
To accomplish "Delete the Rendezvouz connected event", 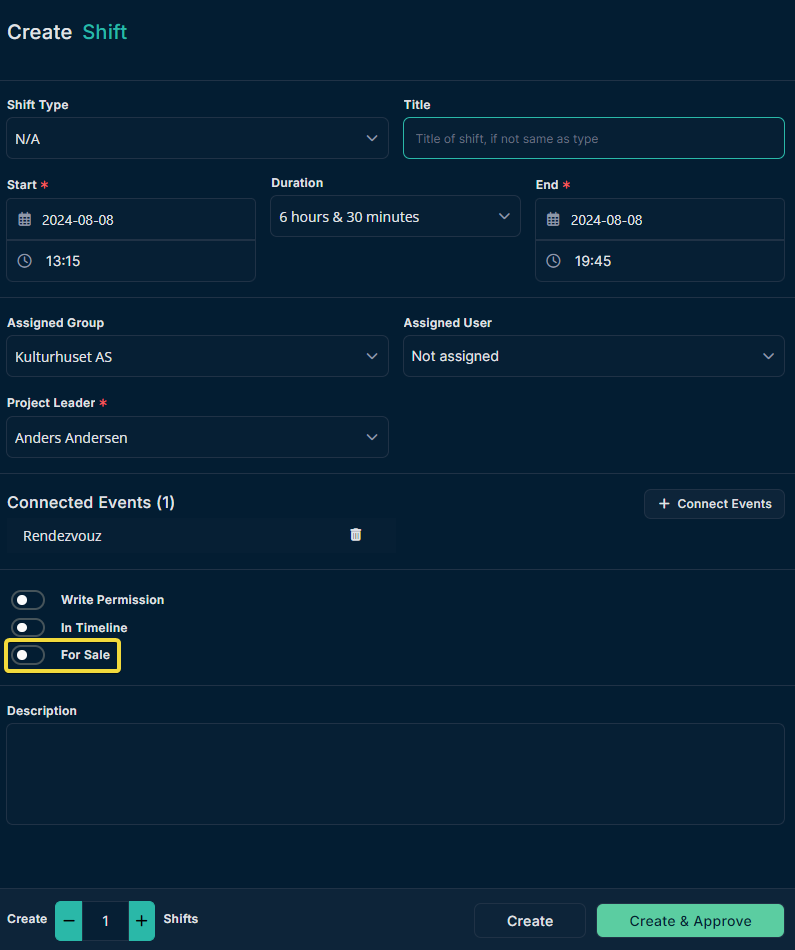I will (356, 534).
